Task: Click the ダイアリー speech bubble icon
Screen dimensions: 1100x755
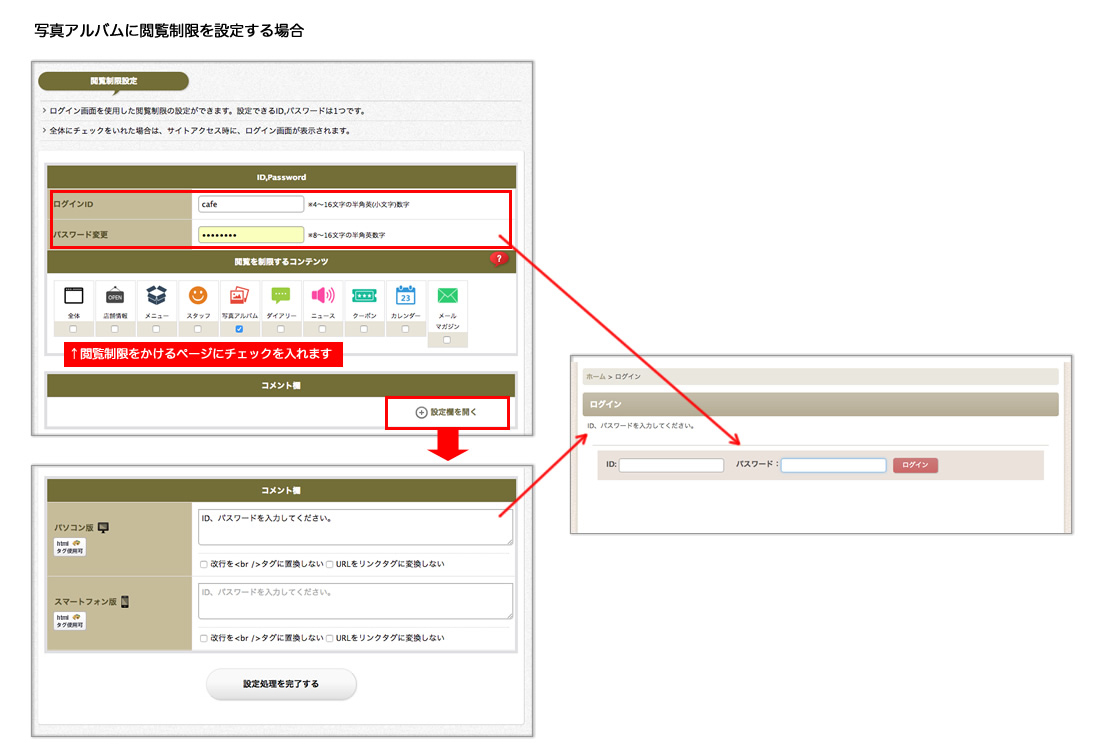Action: click(x=281, y=295)
